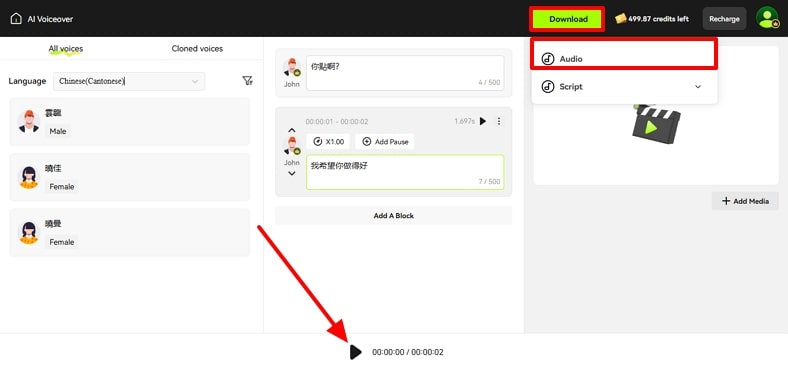This screenshot has height=370, width=788.
Task: Click the 00:00:01 - 00:00:02 timestamp
Action: click(337, 122)
